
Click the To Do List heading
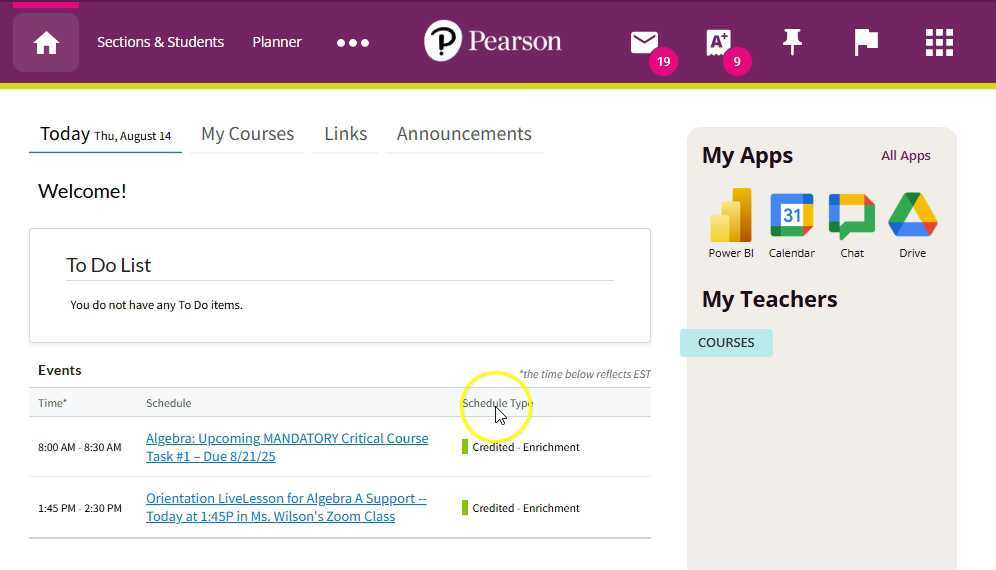109,265
